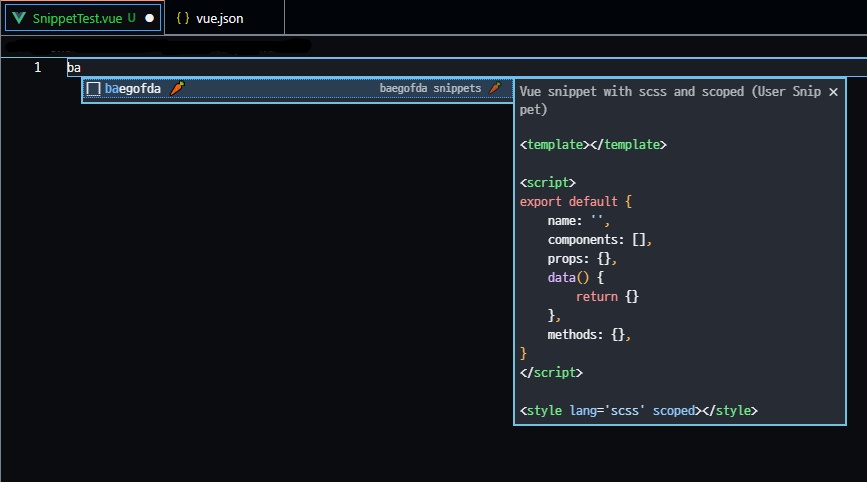Click the 'return {}' preview line
The image size is (867, 482).
pos(607,297)
